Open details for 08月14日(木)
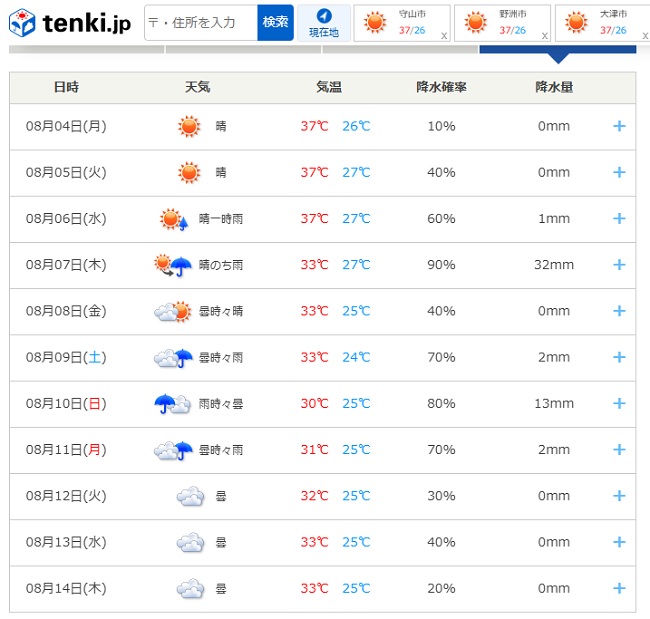The height and width of the screenshot is (619, 650). pyautogui.click(x=619, y=589)
